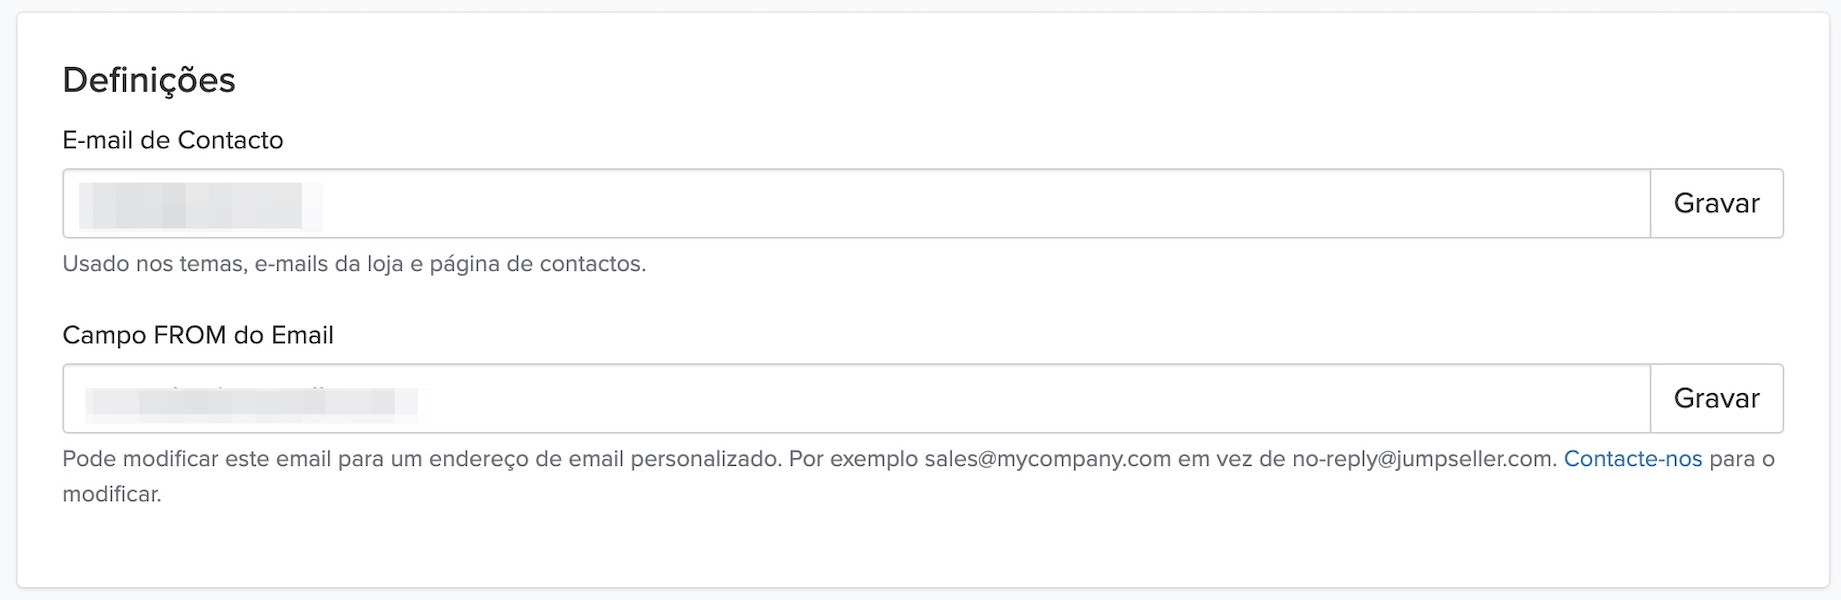Follow the blue Contacte-nos hyperlink
The image size is (1841, 600).
pos(1632,459)
